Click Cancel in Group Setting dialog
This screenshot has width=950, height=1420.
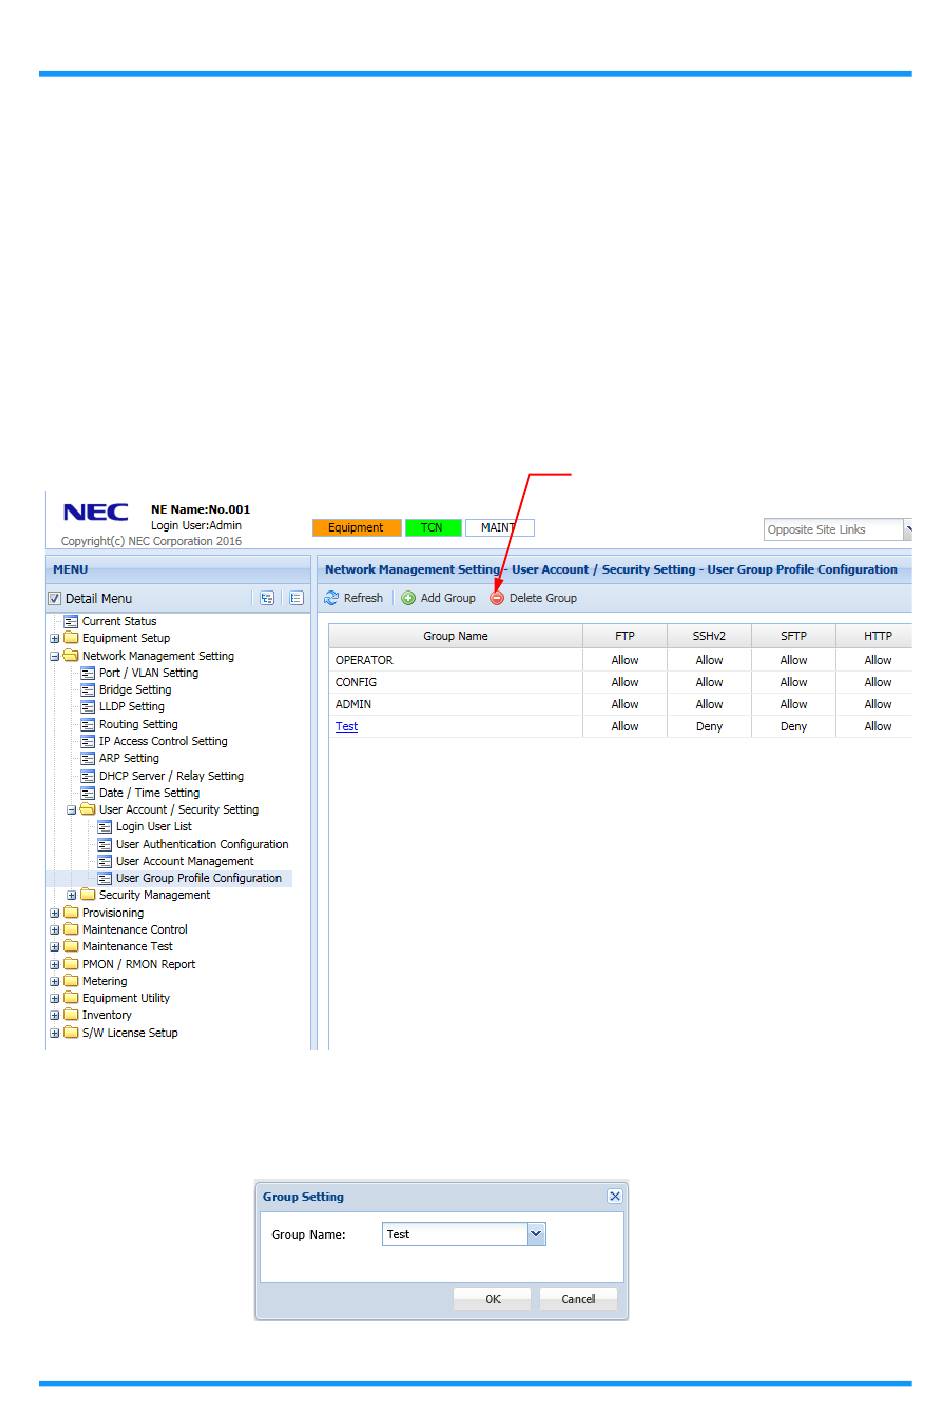[578, 1299]
